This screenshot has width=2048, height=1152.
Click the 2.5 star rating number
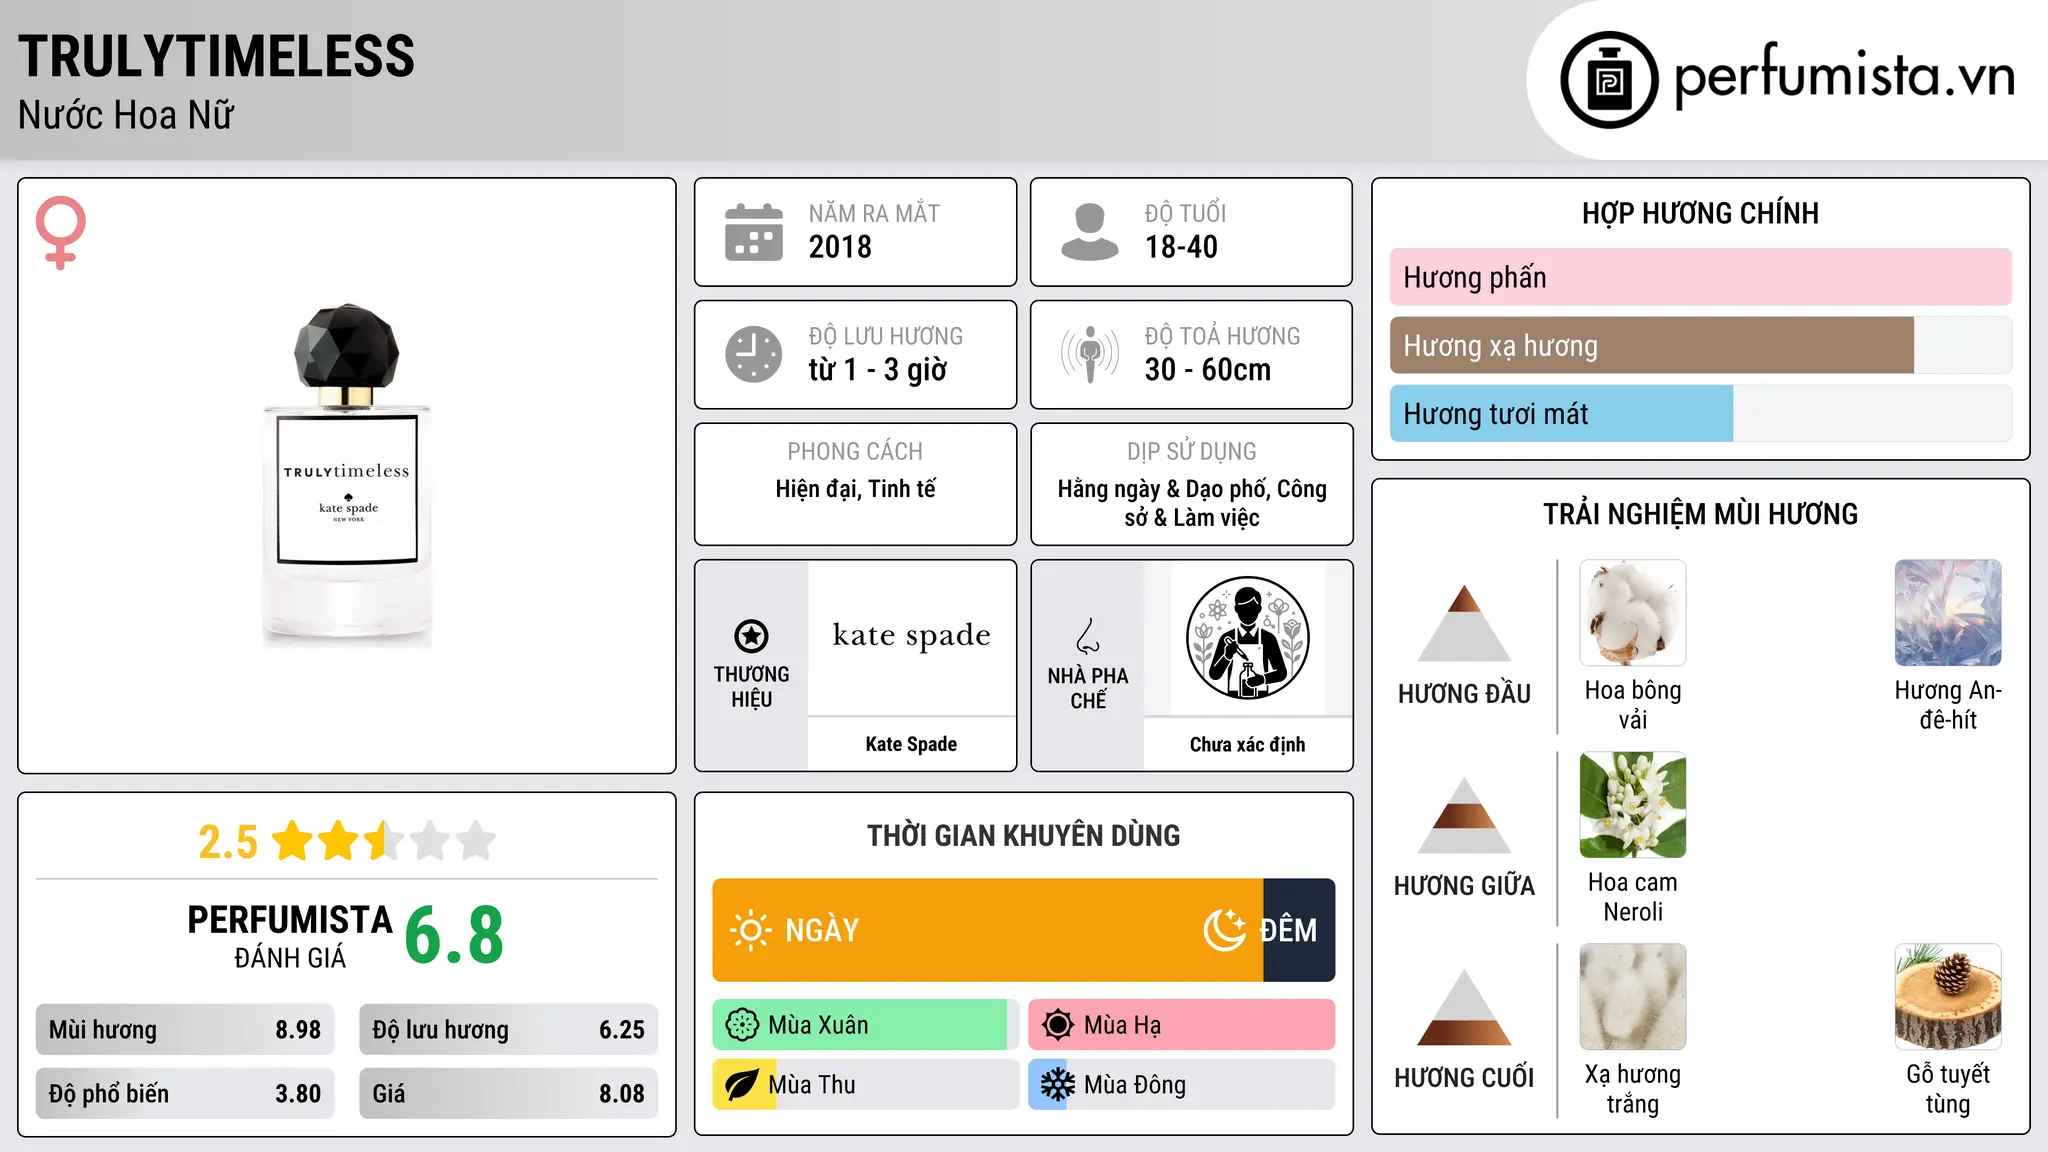click(x=228, y=842)
